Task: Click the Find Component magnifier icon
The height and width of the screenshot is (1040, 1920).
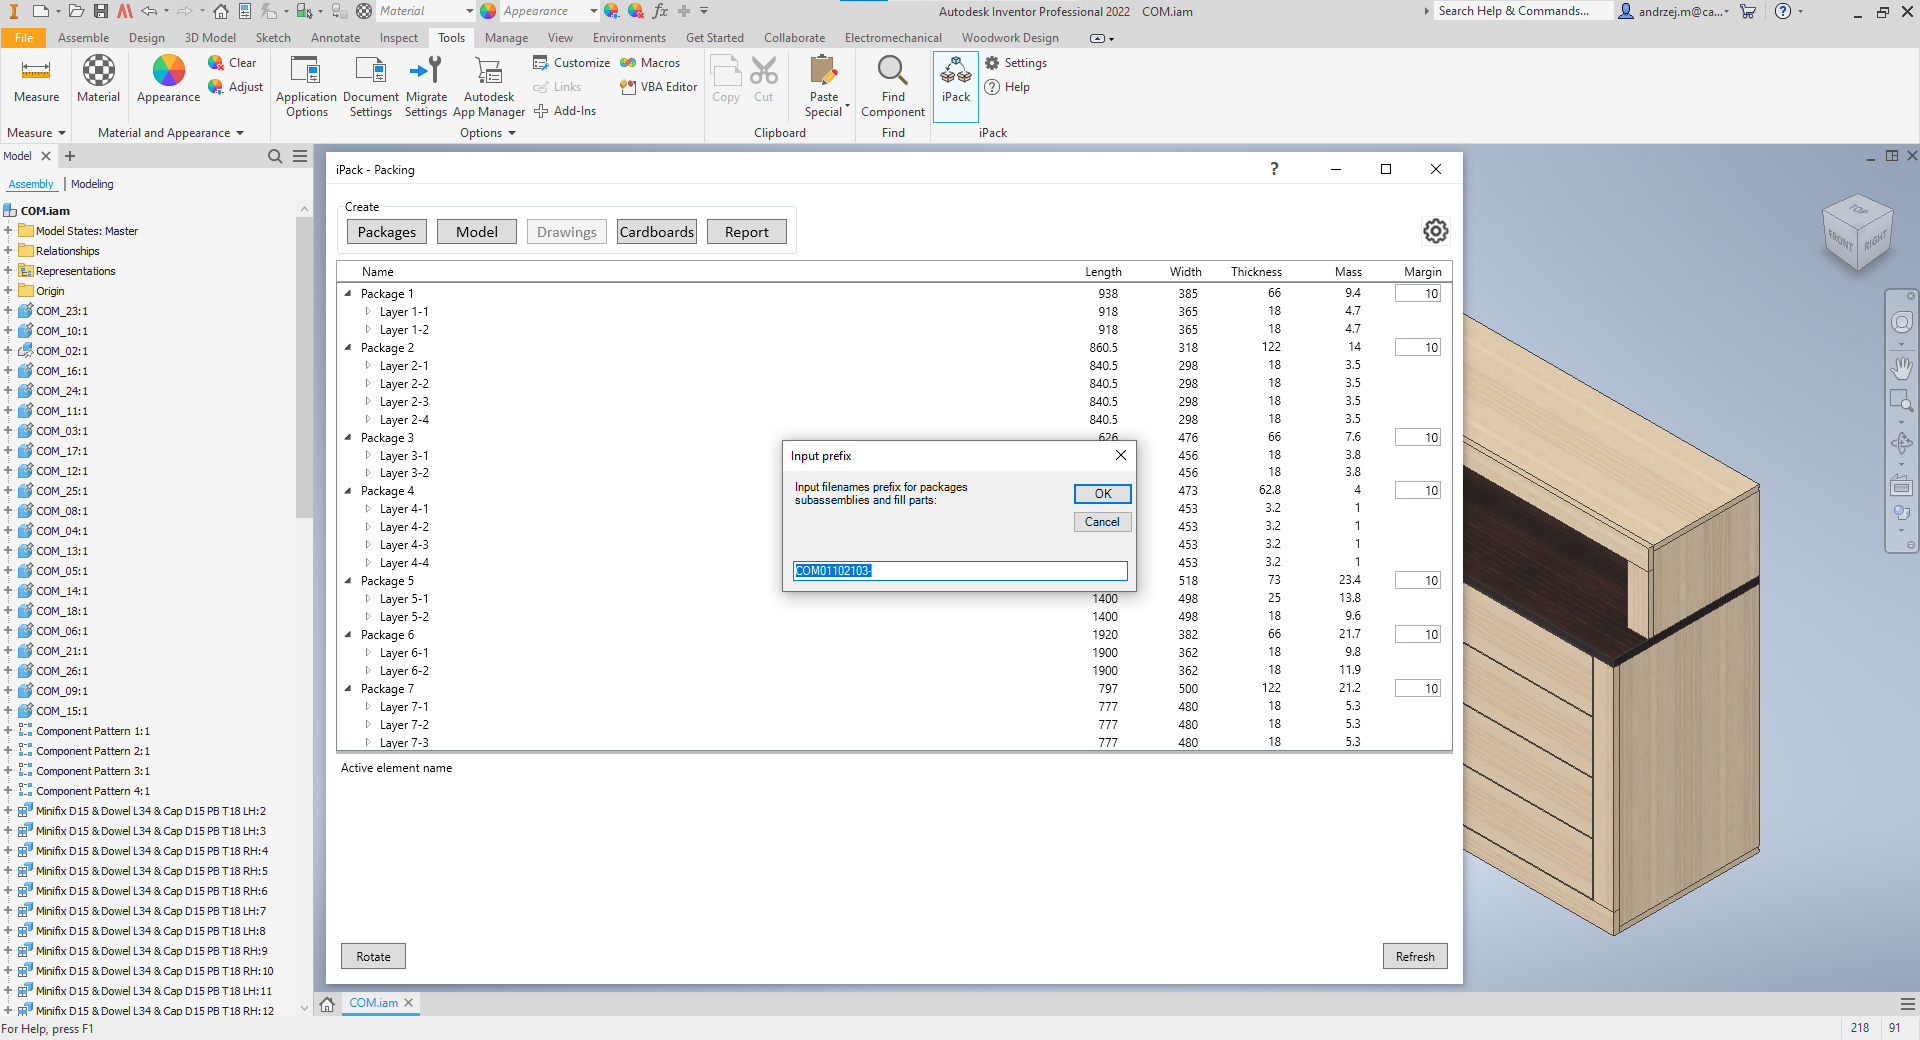Action: [892, 72]
